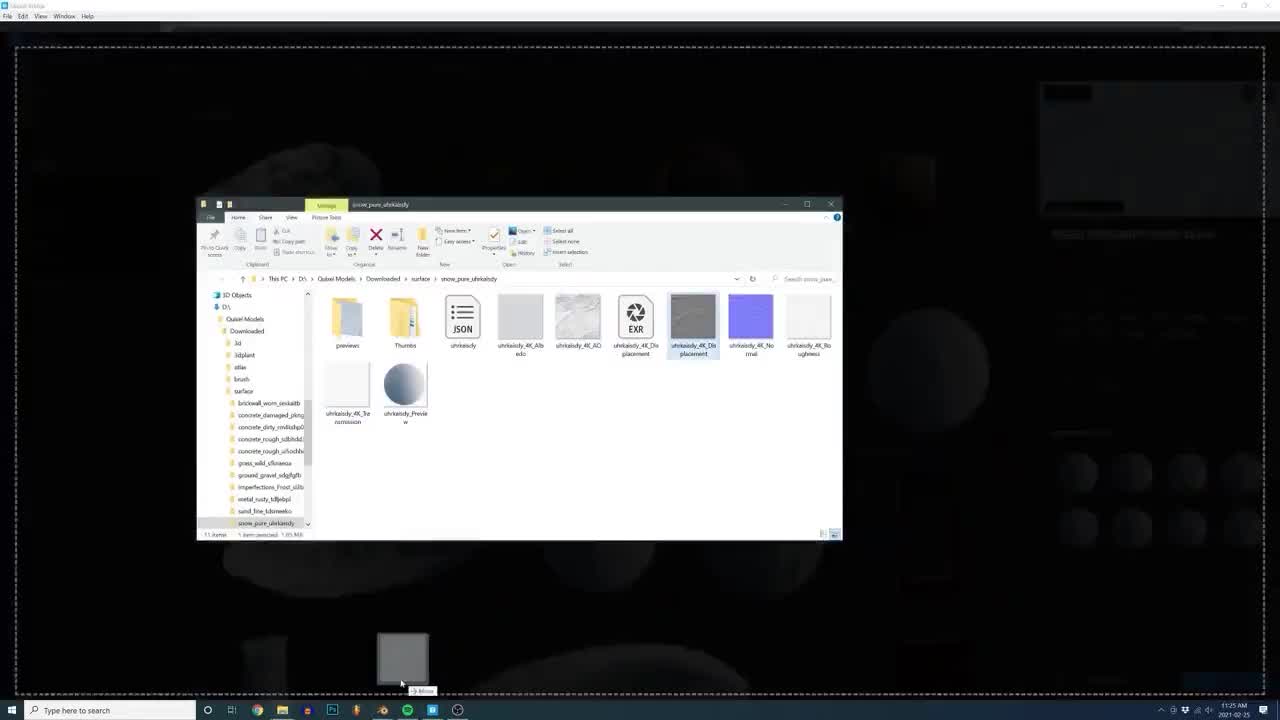
Task: Open the Open dropdown in ribbon
Action: [x=522, y=231]
